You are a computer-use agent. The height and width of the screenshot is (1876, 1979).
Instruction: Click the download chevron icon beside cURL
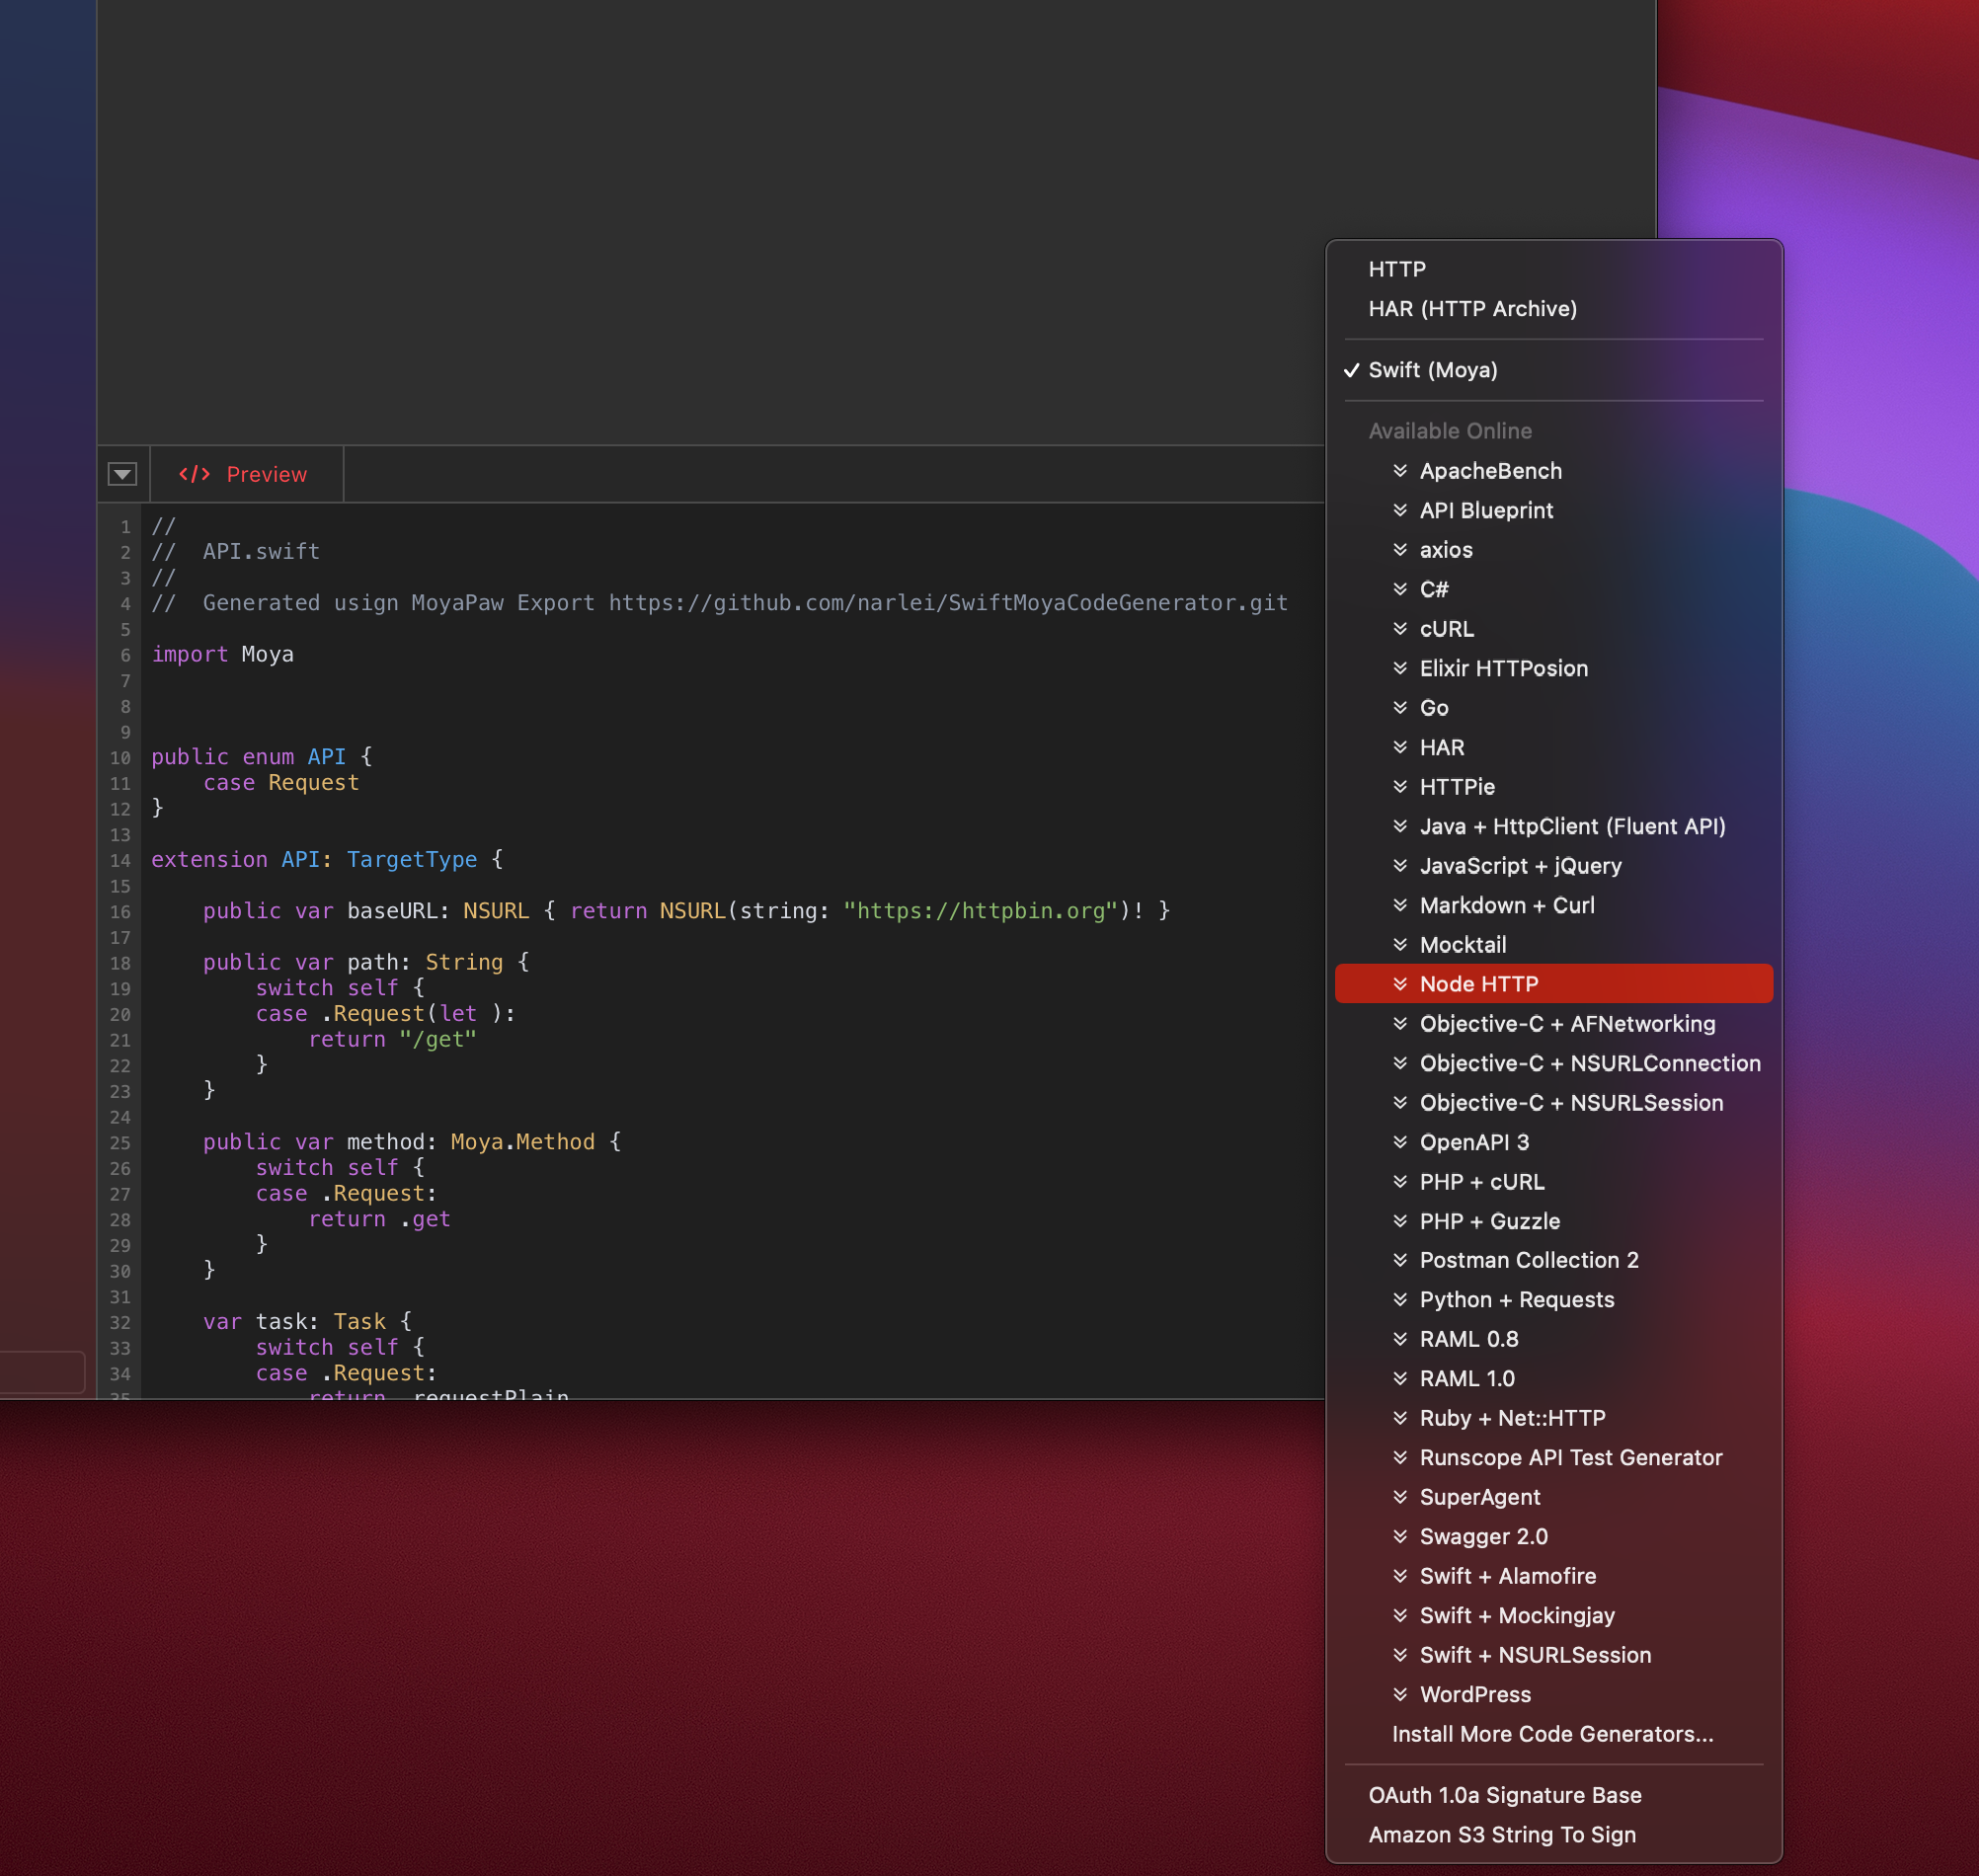point(1400,629)
